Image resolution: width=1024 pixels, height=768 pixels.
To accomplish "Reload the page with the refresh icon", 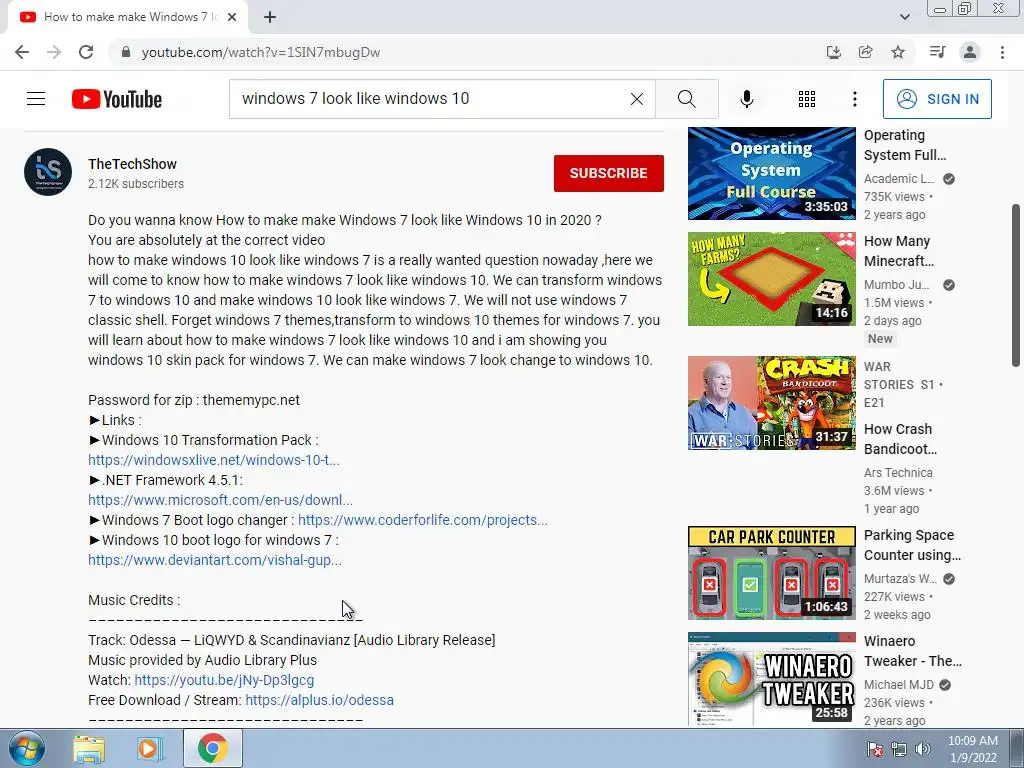I will (86, 52).
